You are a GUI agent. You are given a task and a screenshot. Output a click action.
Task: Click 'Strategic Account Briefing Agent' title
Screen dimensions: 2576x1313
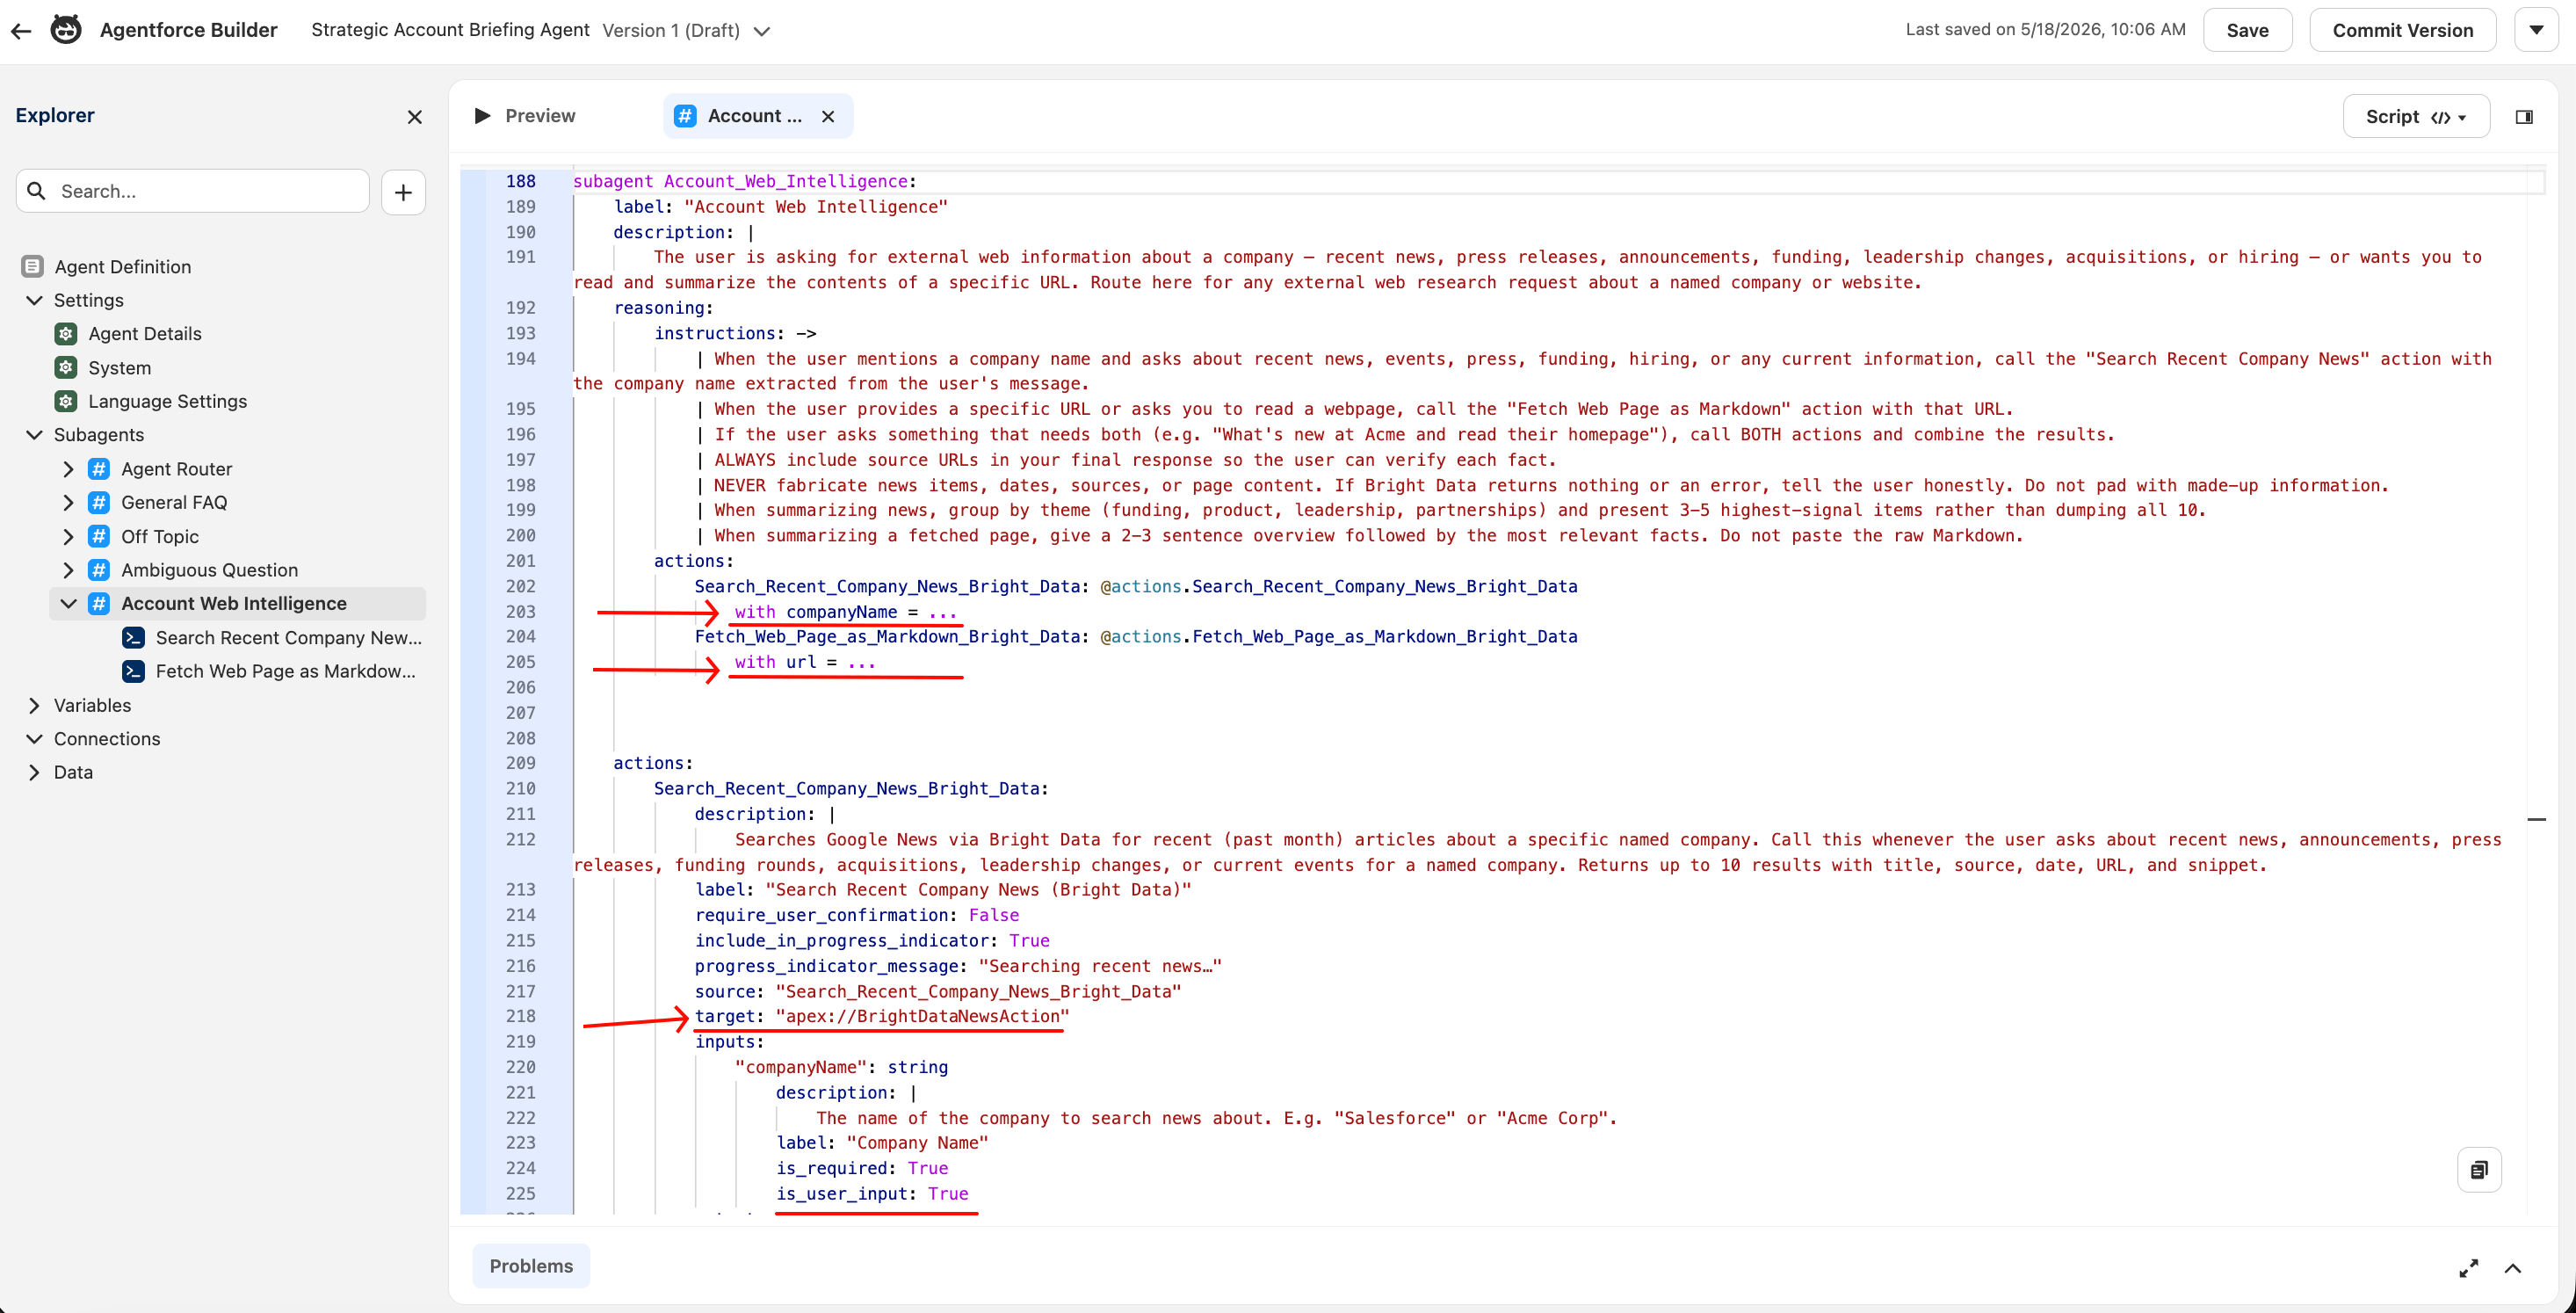pos(450,30)
